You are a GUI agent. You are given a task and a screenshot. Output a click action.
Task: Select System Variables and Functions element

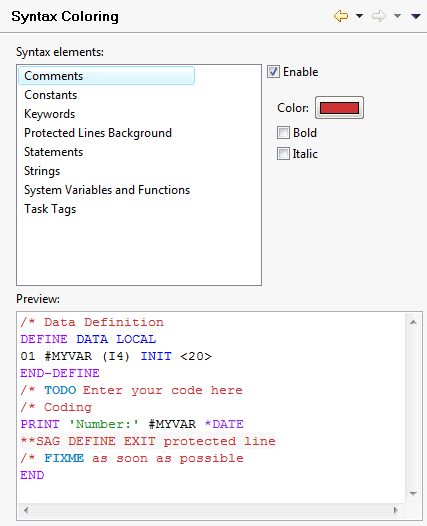tap(107, 190)
